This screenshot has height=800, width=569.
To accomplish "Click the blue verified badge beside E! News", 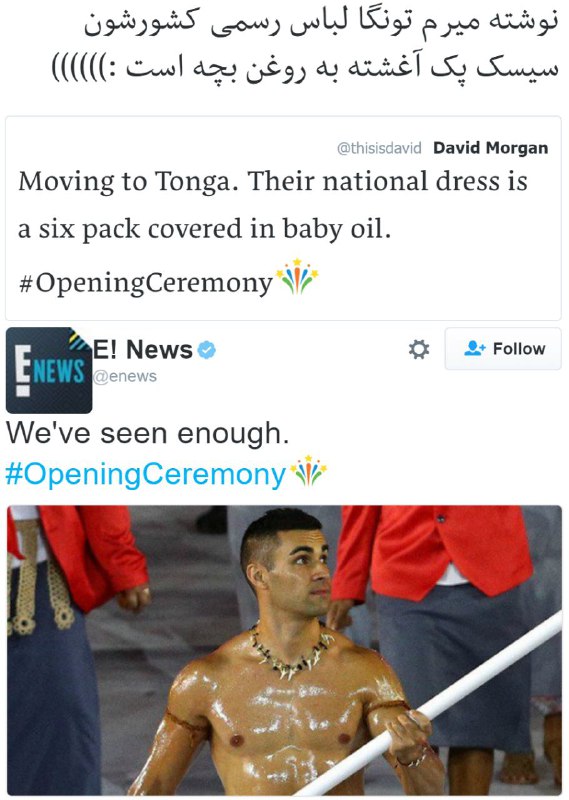I will tap(207, 350).
